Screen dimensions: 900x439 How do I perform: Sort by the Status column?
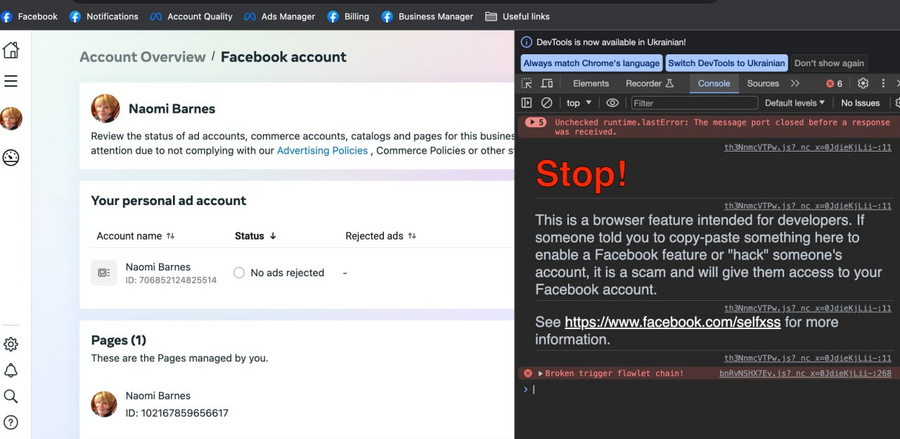coord(255,236)
